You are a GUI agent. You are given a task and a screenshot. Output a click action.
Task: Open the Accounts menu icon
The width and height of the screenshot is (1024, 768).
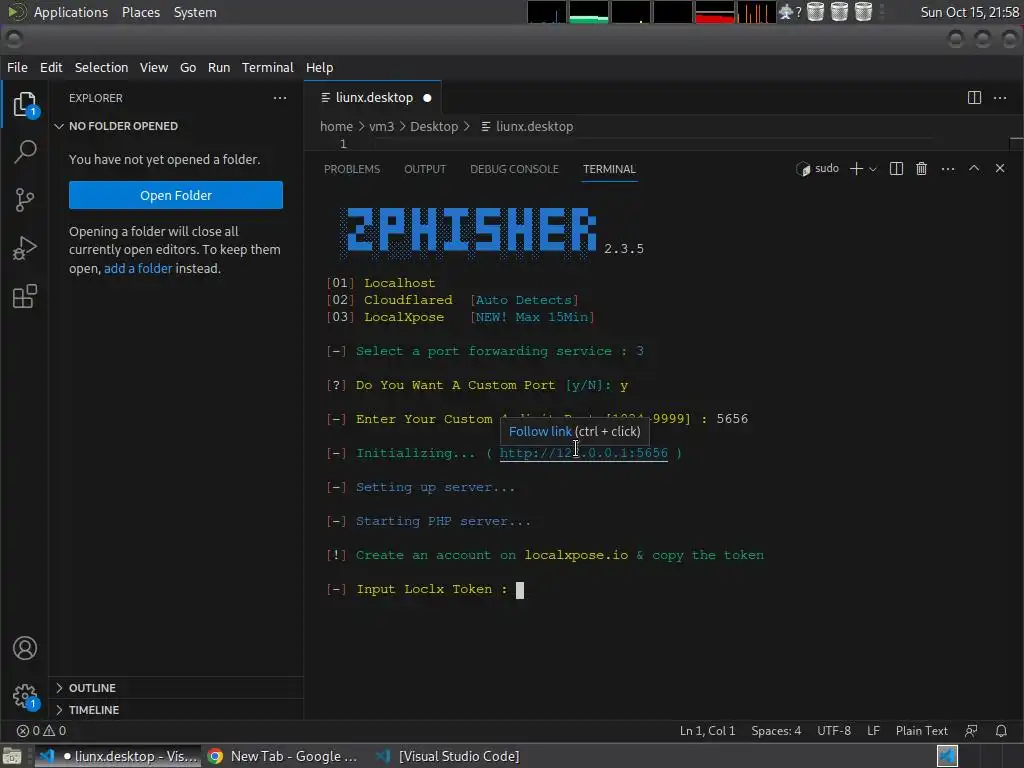click(x=25, y=648)
